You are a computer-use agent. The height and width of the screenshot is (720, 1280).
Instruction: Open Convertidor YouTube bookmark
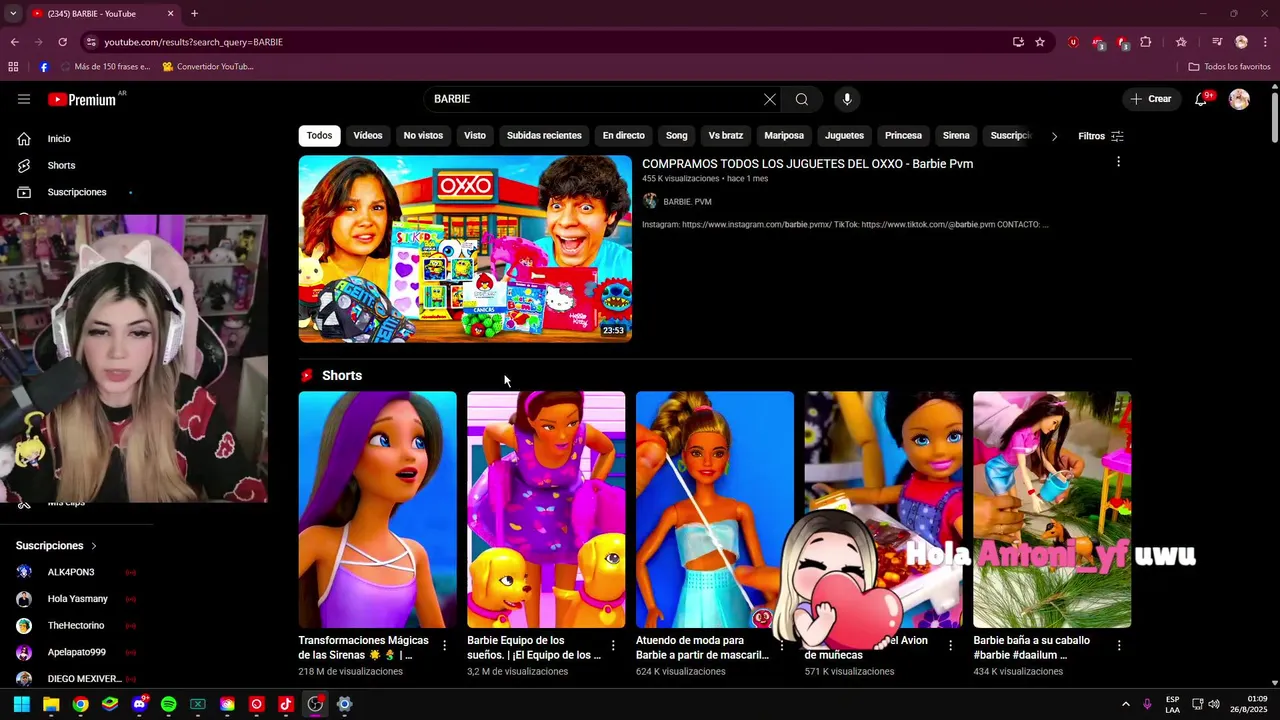(x=208, y=67)
